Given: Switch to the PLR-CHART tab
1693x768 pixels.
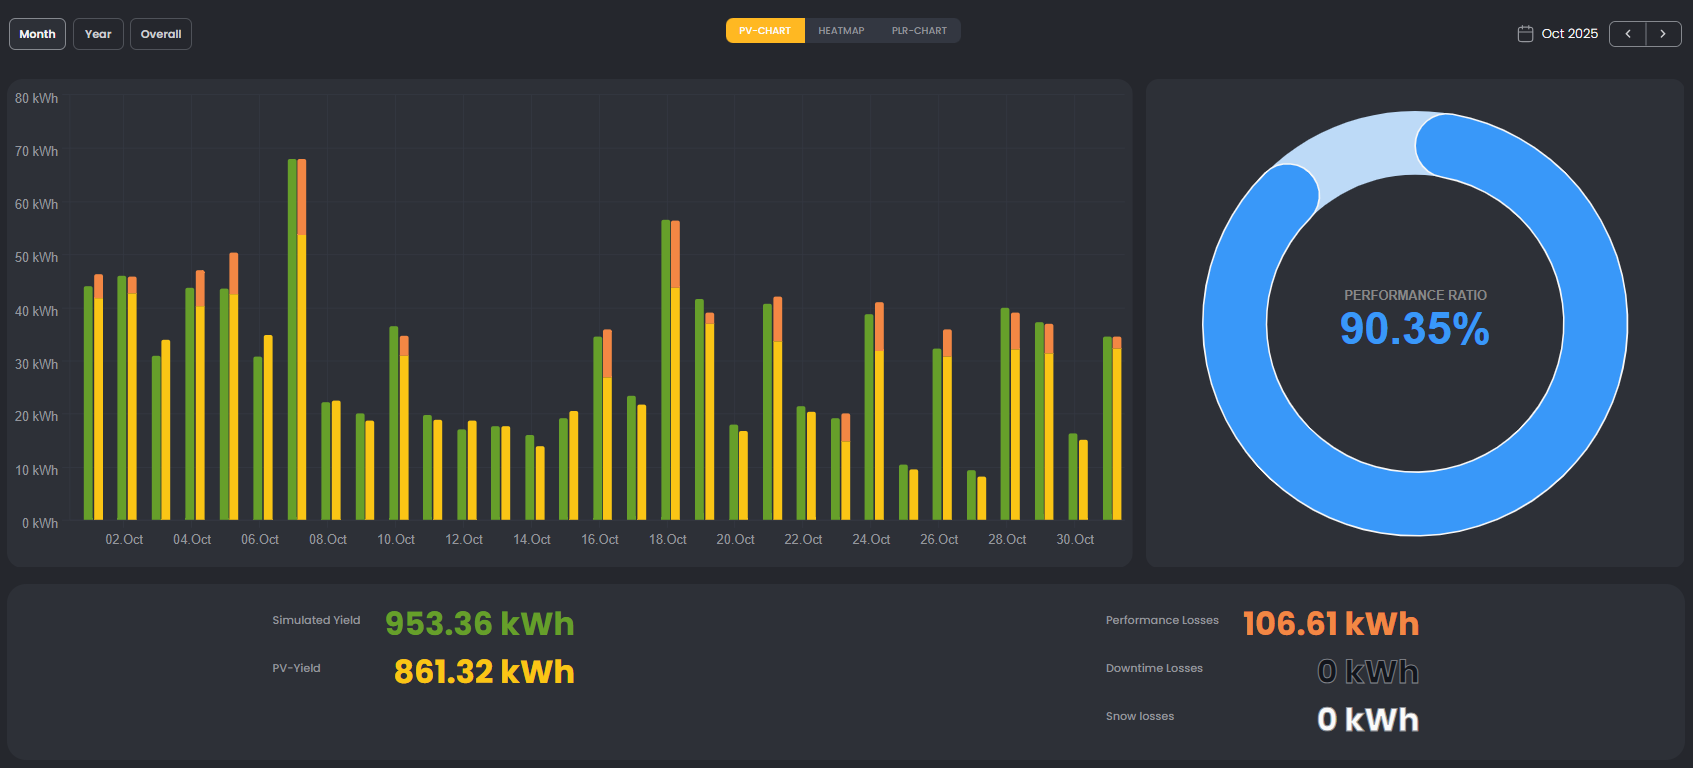Looking at the screenshot, I should pos(919,31).
